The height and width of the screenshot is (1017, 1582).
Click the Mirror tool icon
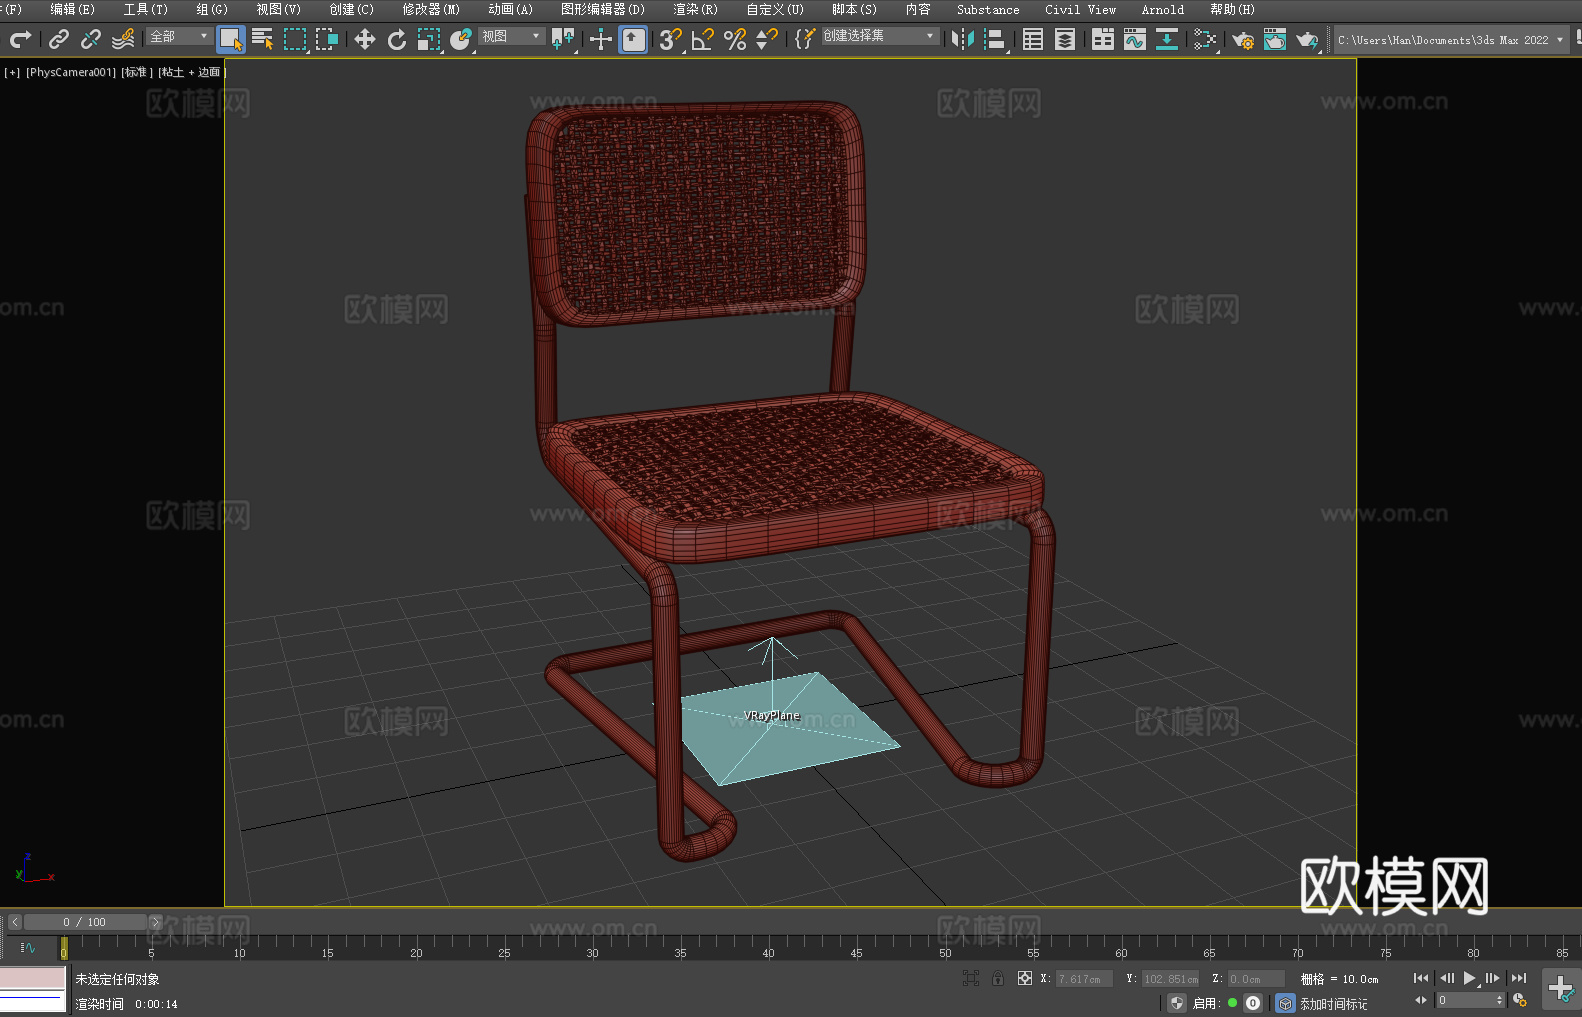(963, 39)
